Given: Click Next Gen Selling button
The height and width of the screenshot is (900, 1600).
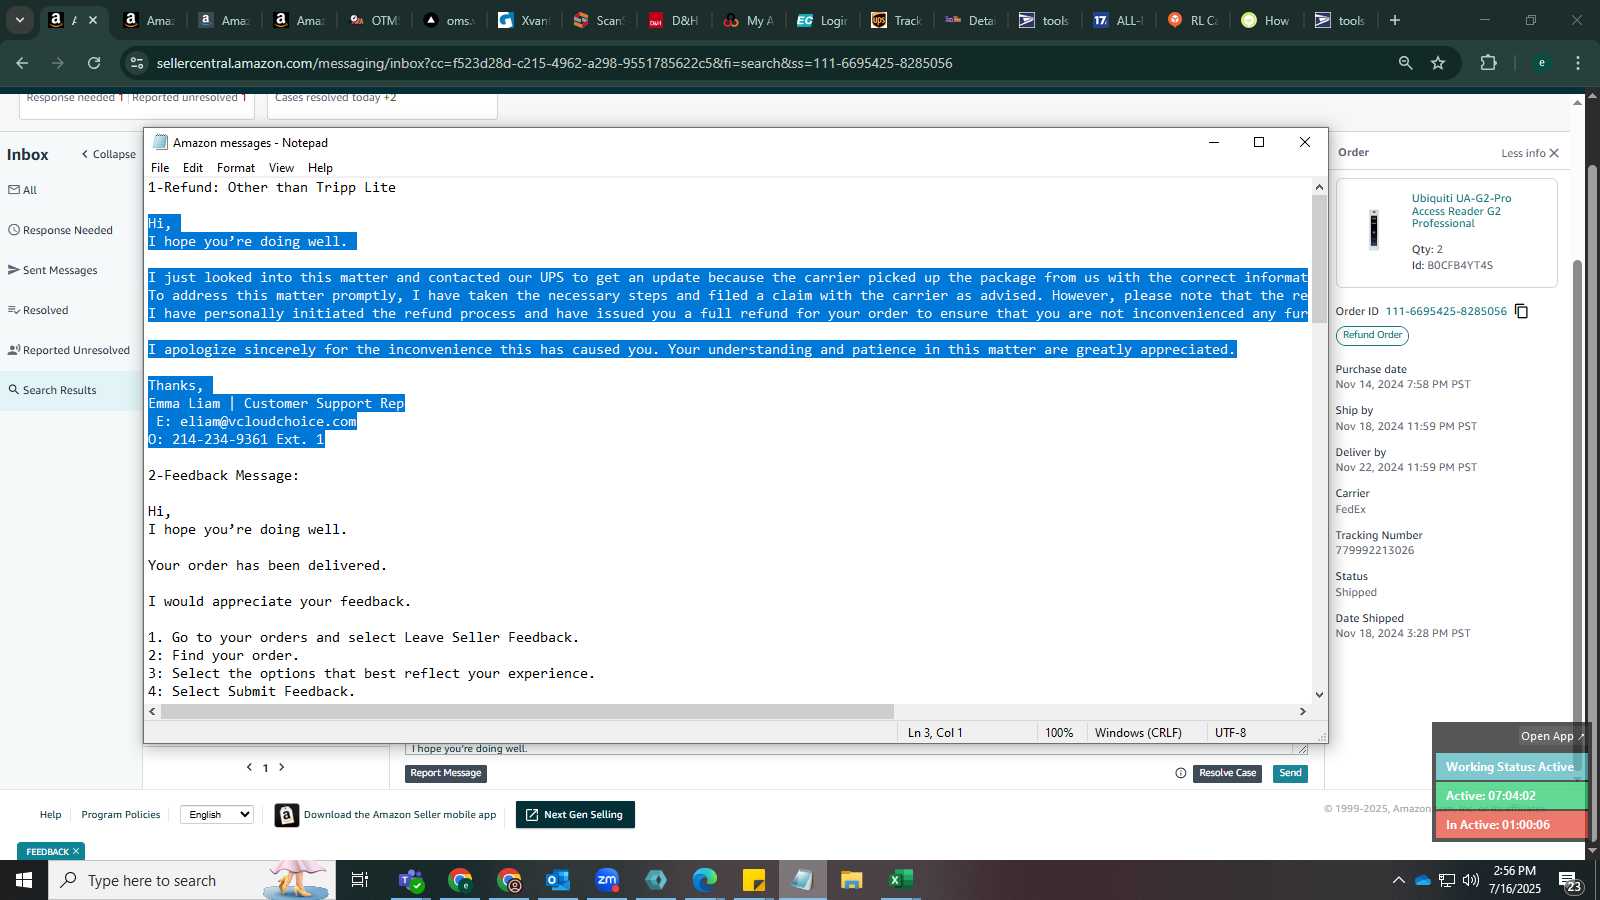Looking at the screenshot, I should pyautogui.click(x=575, y=815).
